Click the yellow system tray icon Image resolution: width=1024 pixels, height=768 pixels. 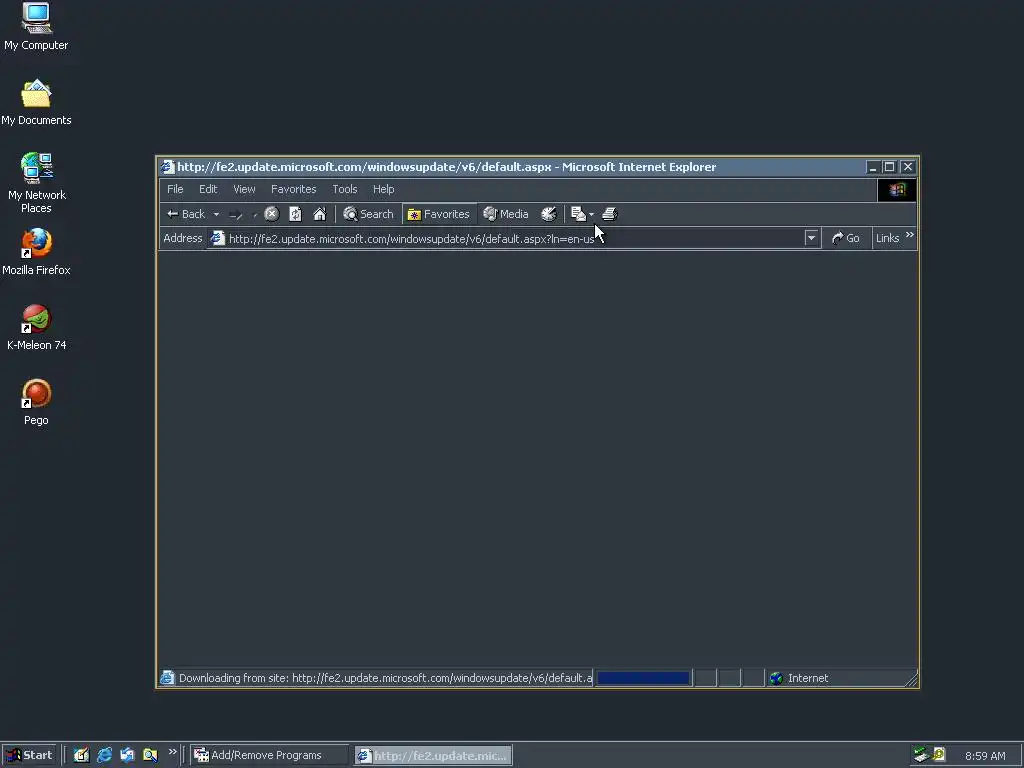(x=939, y=754)
